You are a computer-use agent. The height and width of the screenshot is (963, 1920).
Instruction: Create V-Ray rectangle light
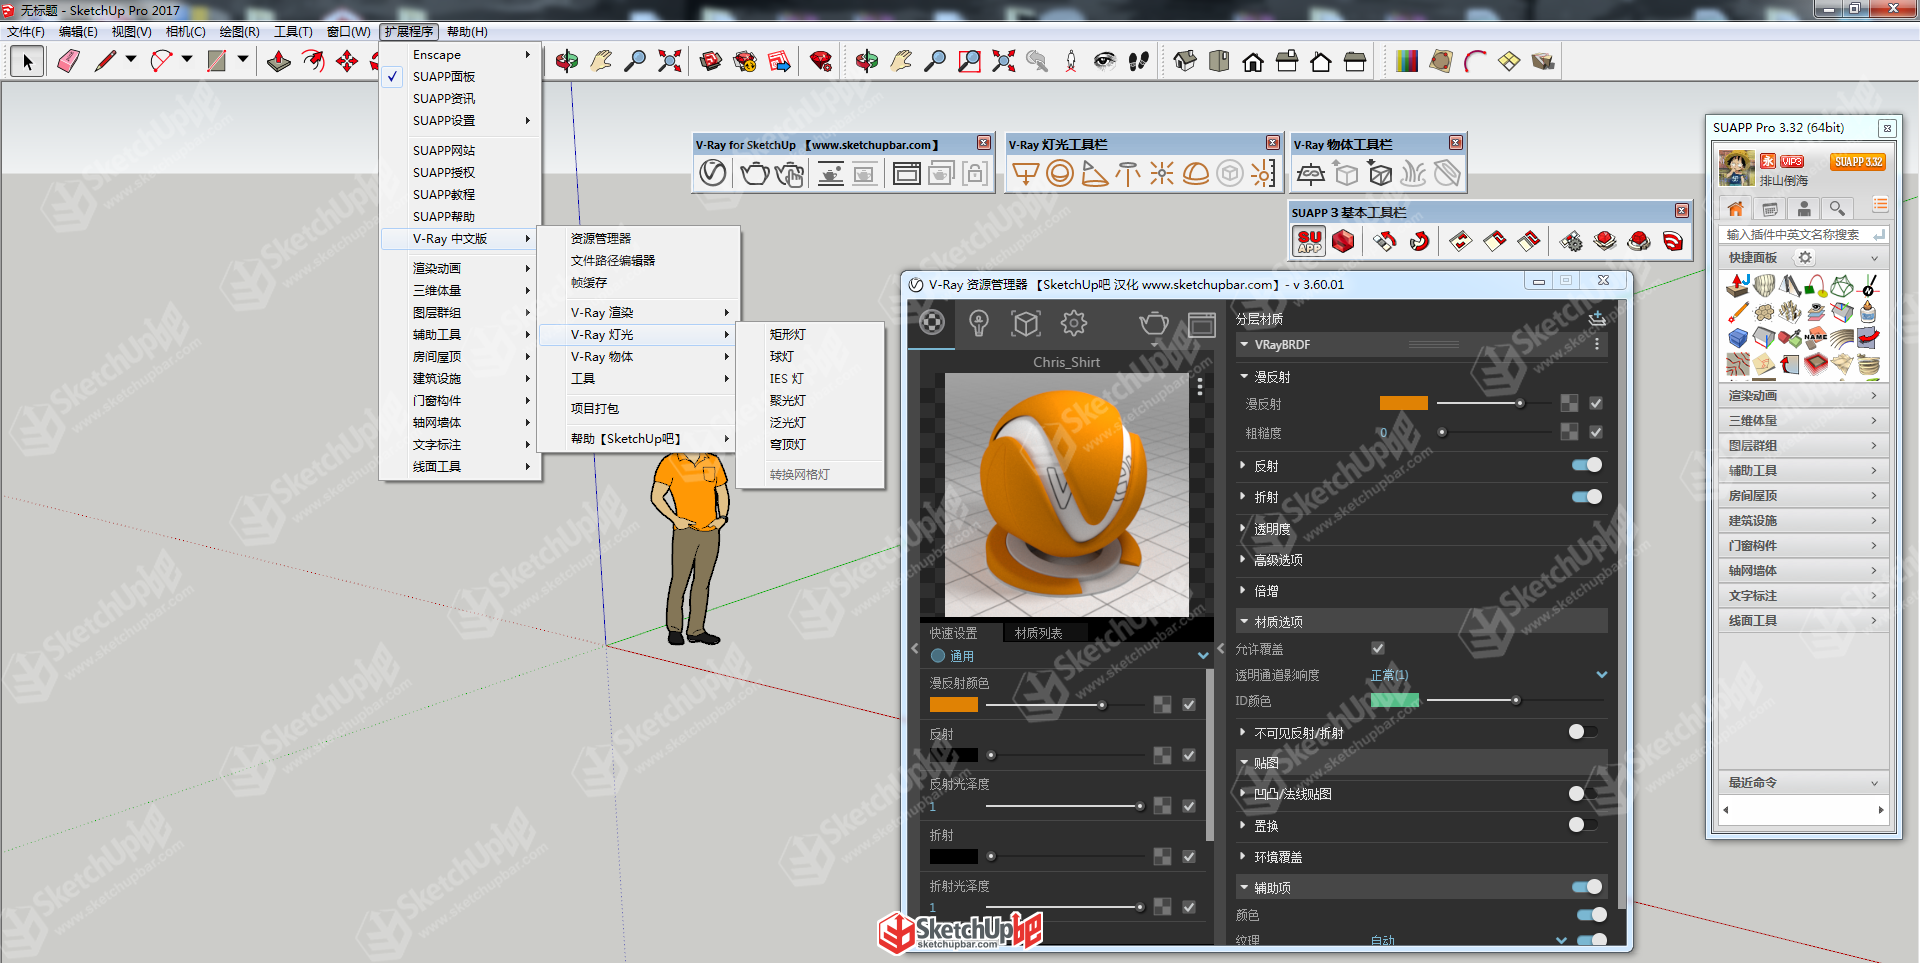coord(1026,174)
